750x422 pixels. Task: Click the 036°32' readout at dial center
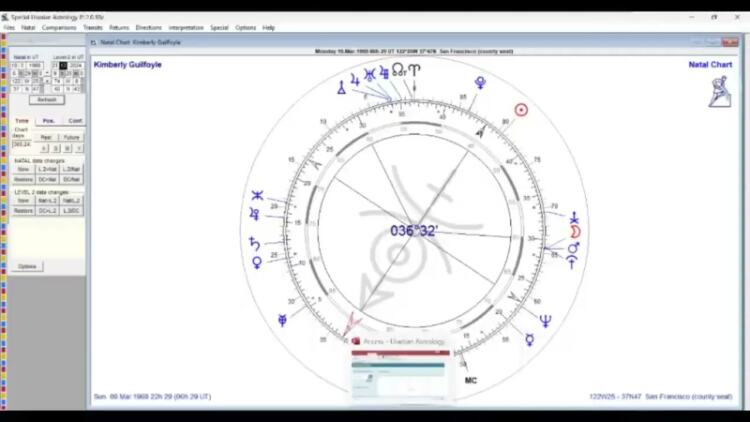click(x=414, y=231)
